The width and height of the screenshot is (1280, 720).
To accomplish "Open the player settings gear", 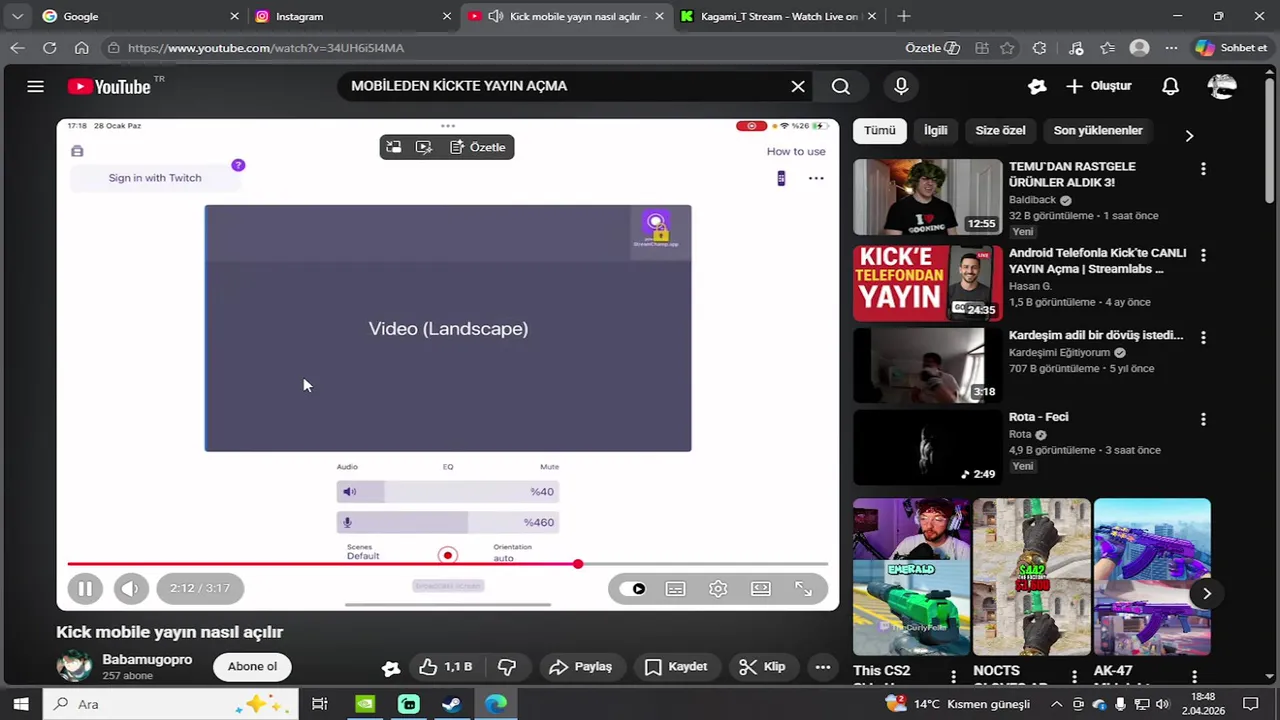I will point(718,589).
